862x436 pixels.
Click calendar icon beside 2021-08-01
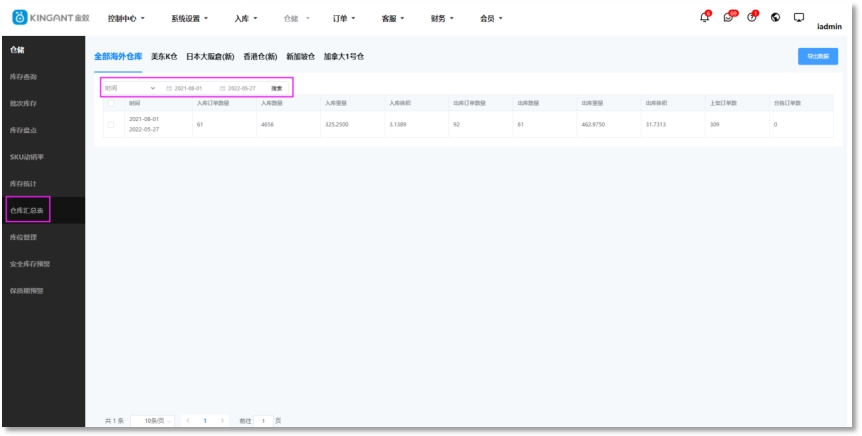(169, 88)
